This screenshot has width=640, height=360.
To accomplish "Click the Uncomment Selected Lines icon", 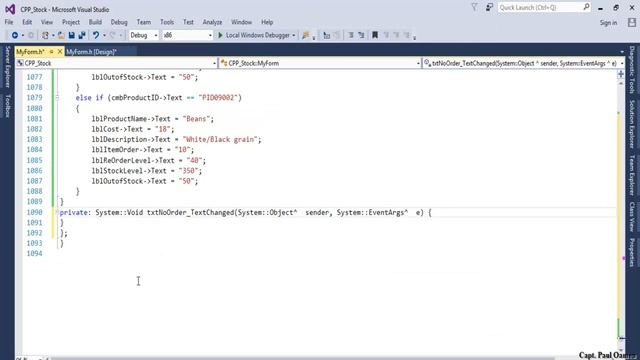I will 361,36.
